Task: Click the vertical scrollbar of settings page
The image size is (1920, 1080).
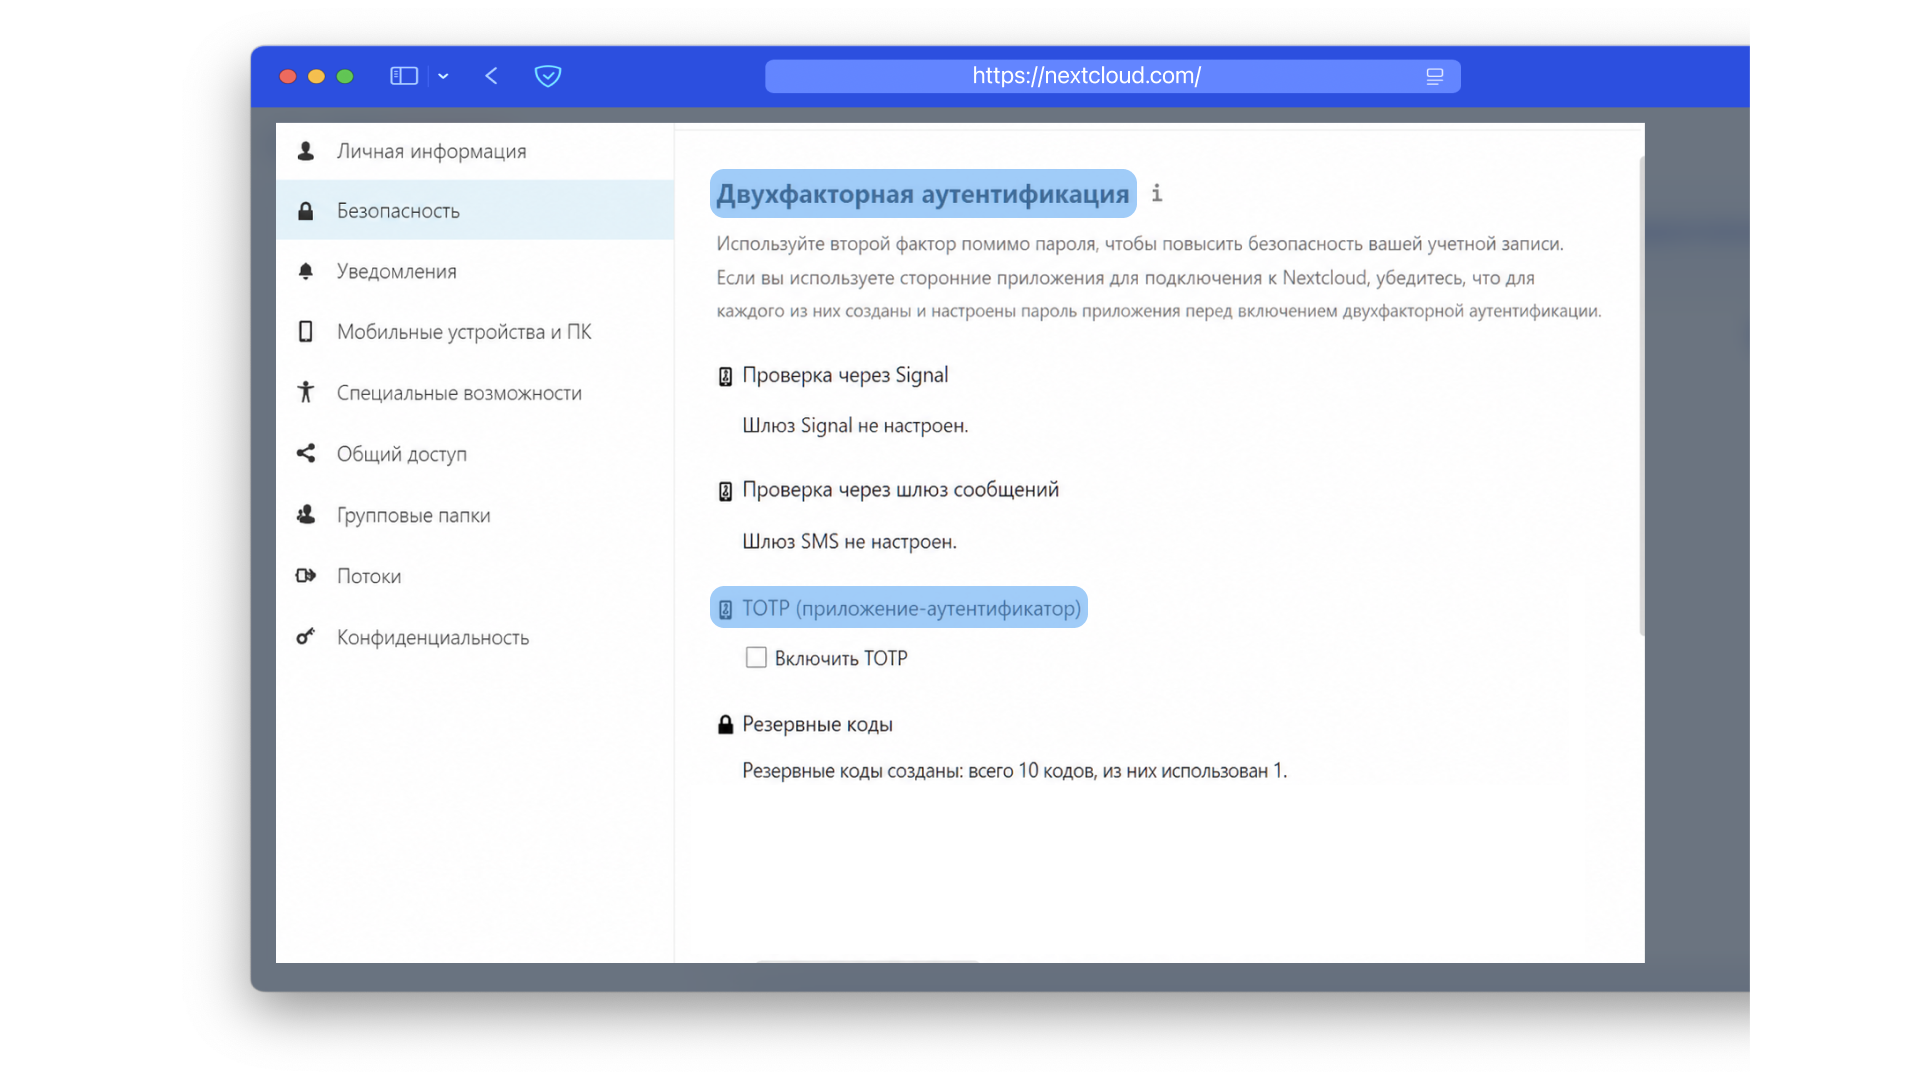Action: (1641, 395)
